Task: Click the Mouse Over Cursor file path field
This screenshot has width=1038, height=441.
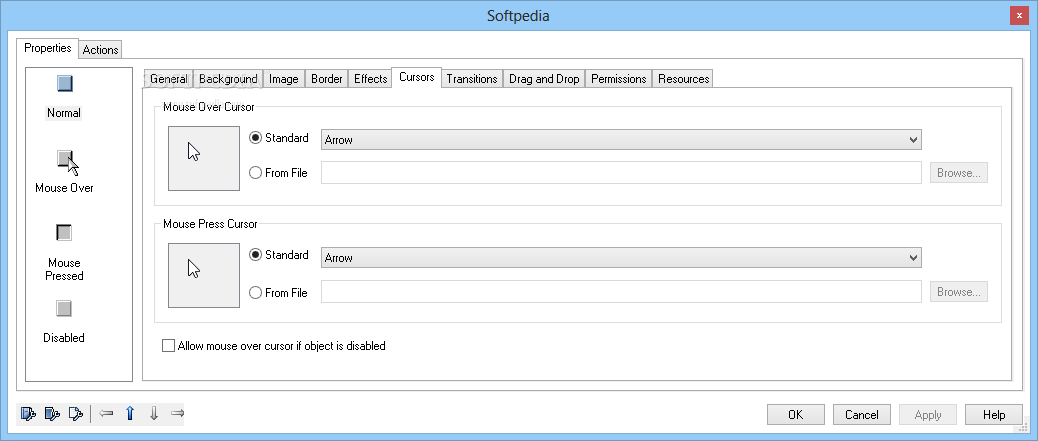Action: point(621,173)
